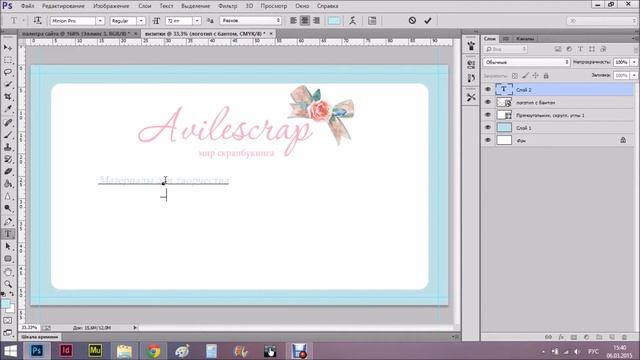Click the foreground color swatch
Screen dimensions: 640x360
5,304
